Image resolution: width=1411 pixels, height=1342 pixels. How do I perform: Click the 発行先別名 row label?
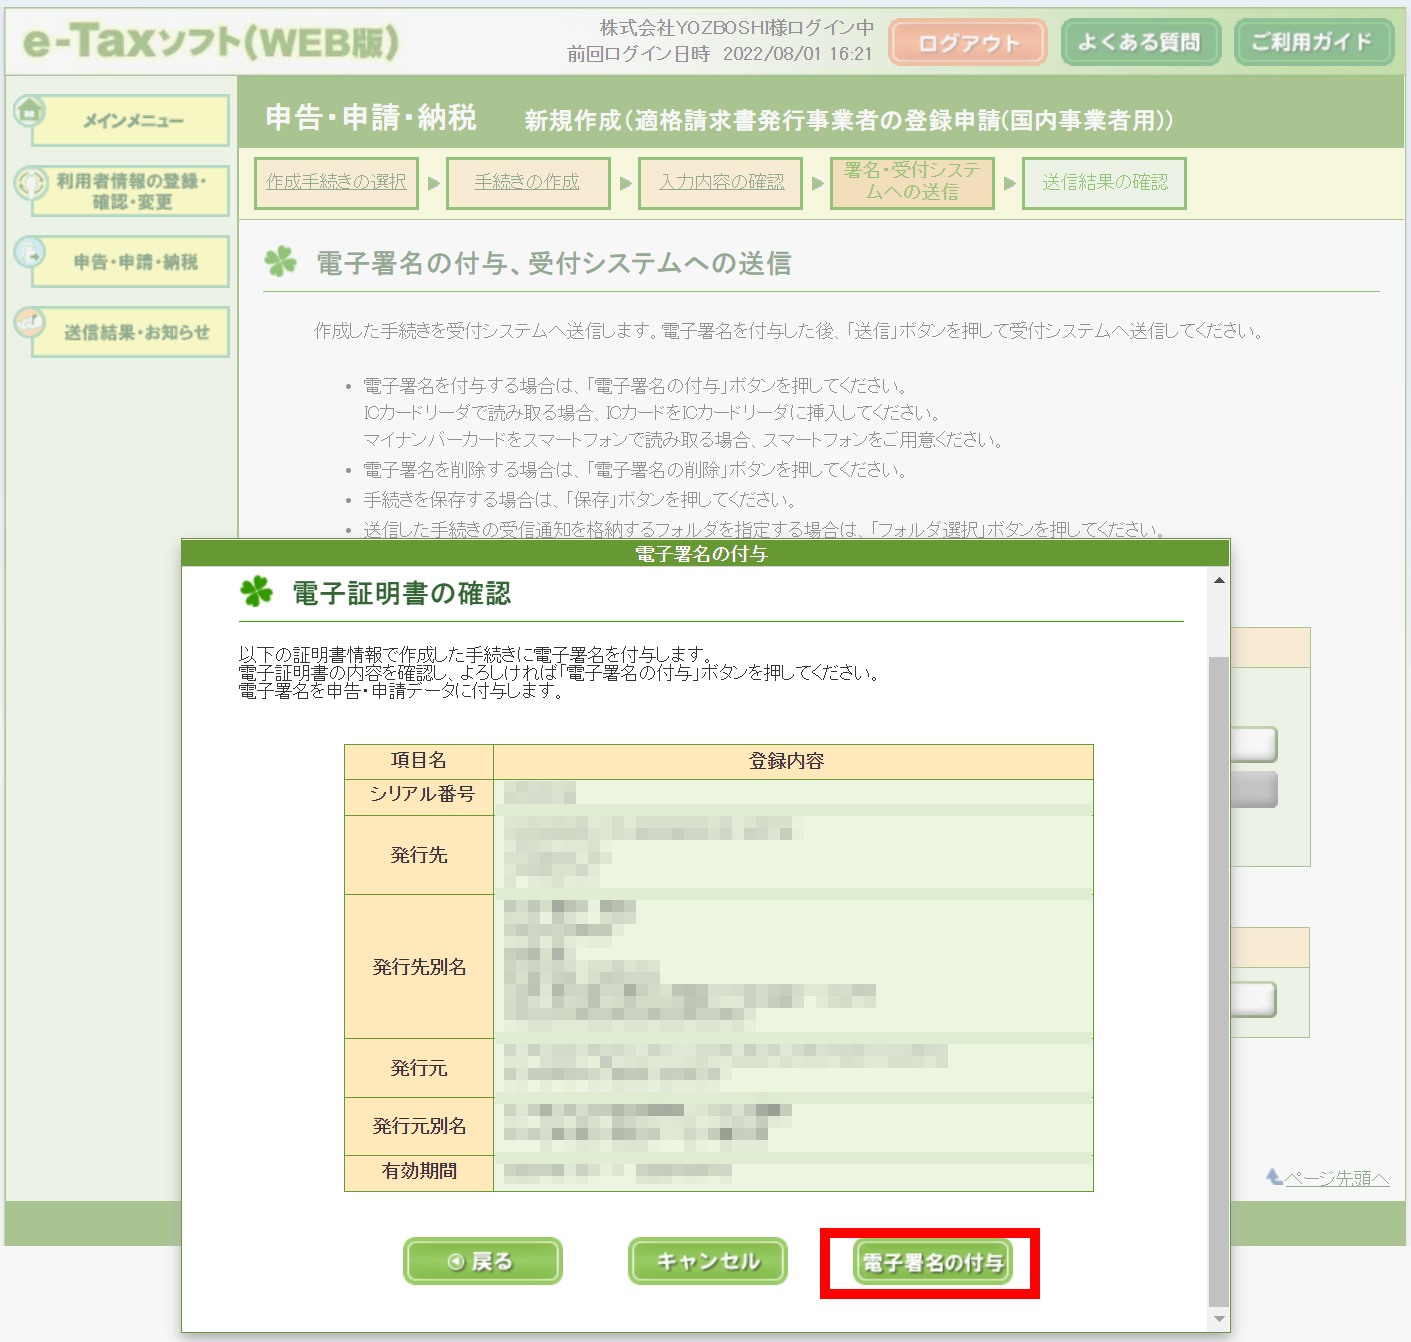420,967
